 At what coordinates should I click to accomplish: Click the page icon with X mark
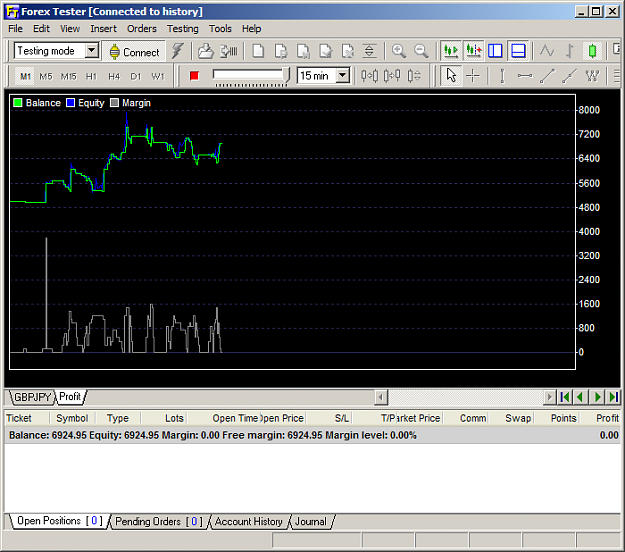click(347, 51)
